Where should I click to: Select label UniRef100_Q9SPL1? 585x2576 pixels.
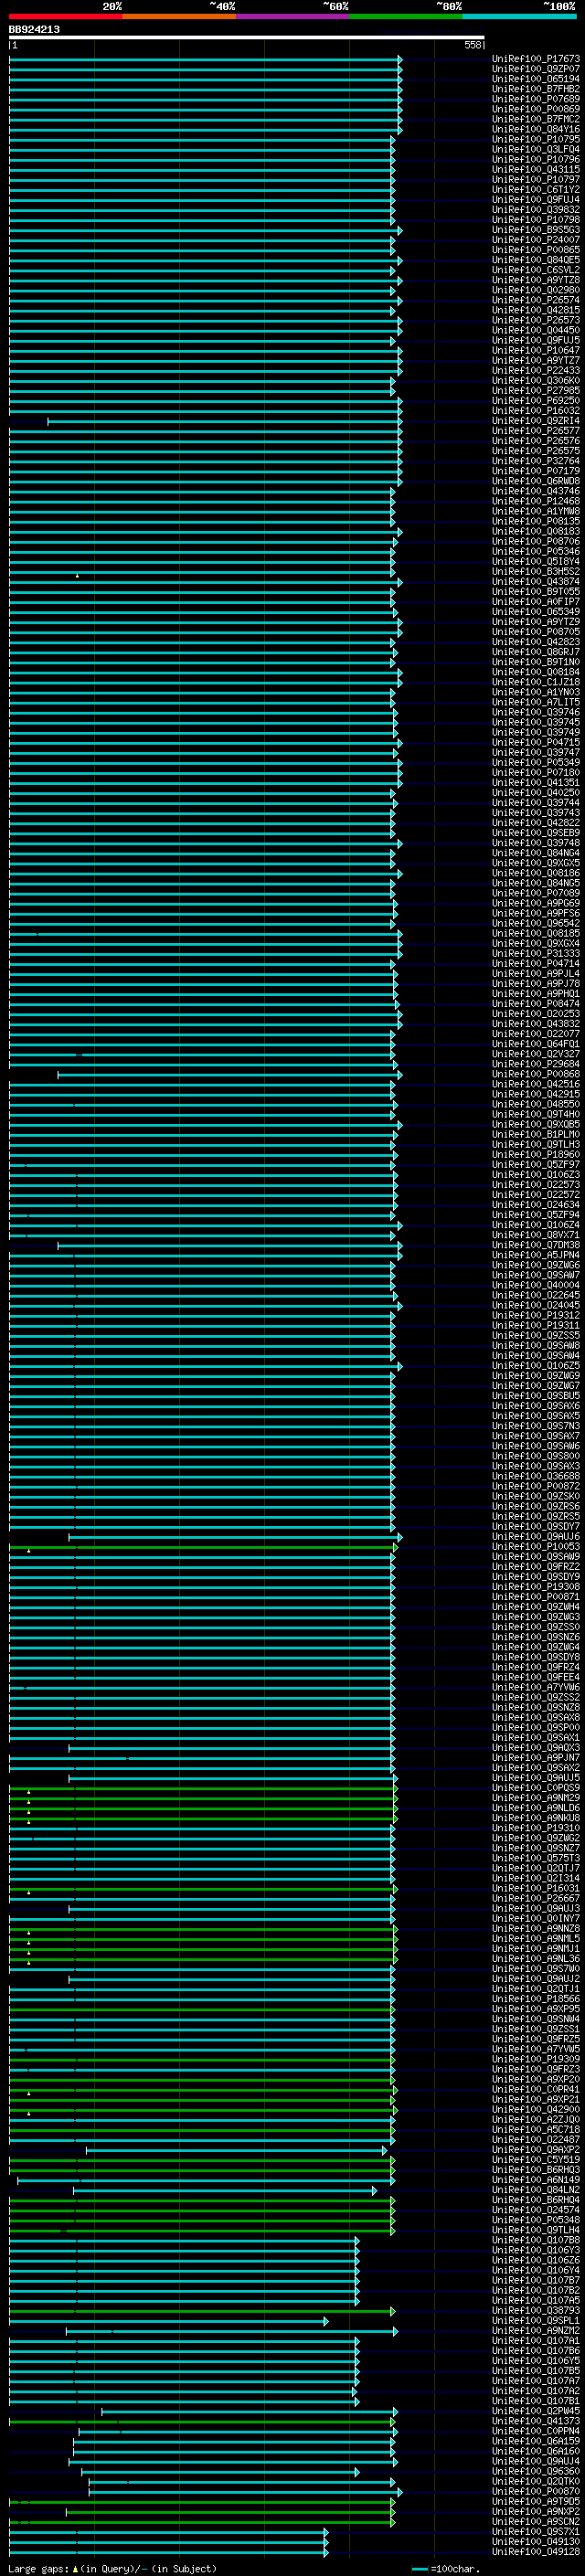point(536,2321)
